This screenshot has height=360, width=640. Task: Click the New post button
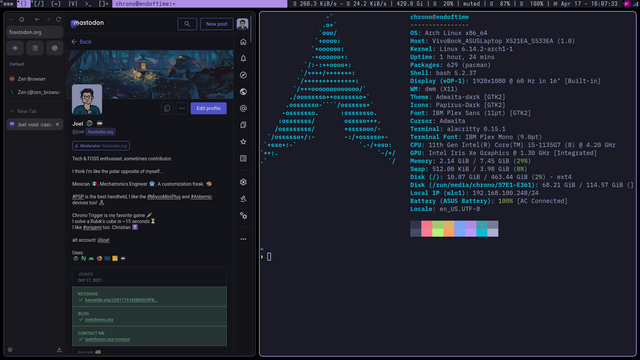coord(216,24)
